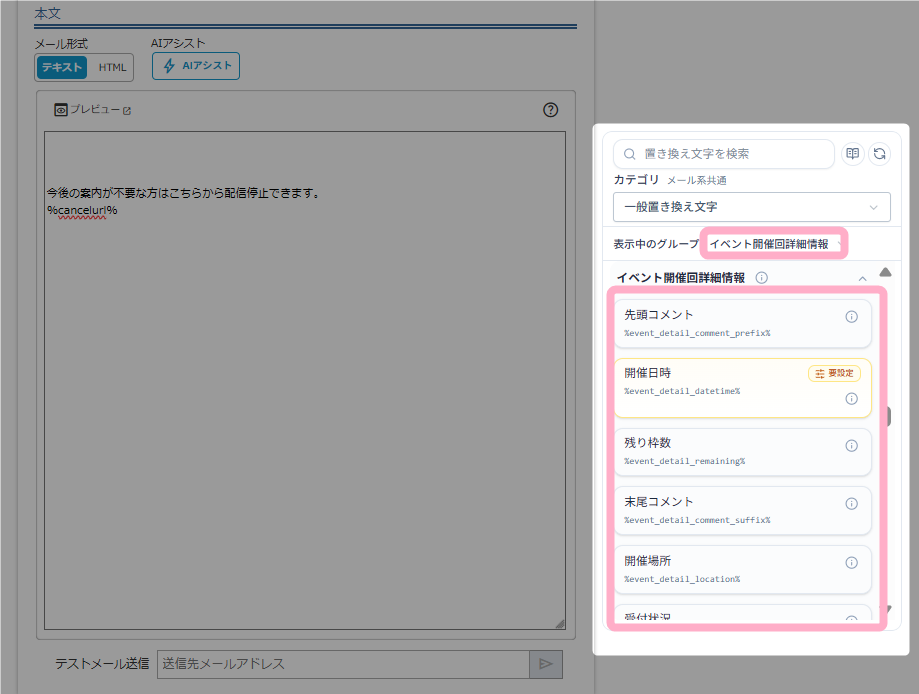Collapse the イベント開催回詳細情報 section chevron
This screenshot has height=694, width=919.
(x=862, y=278)
